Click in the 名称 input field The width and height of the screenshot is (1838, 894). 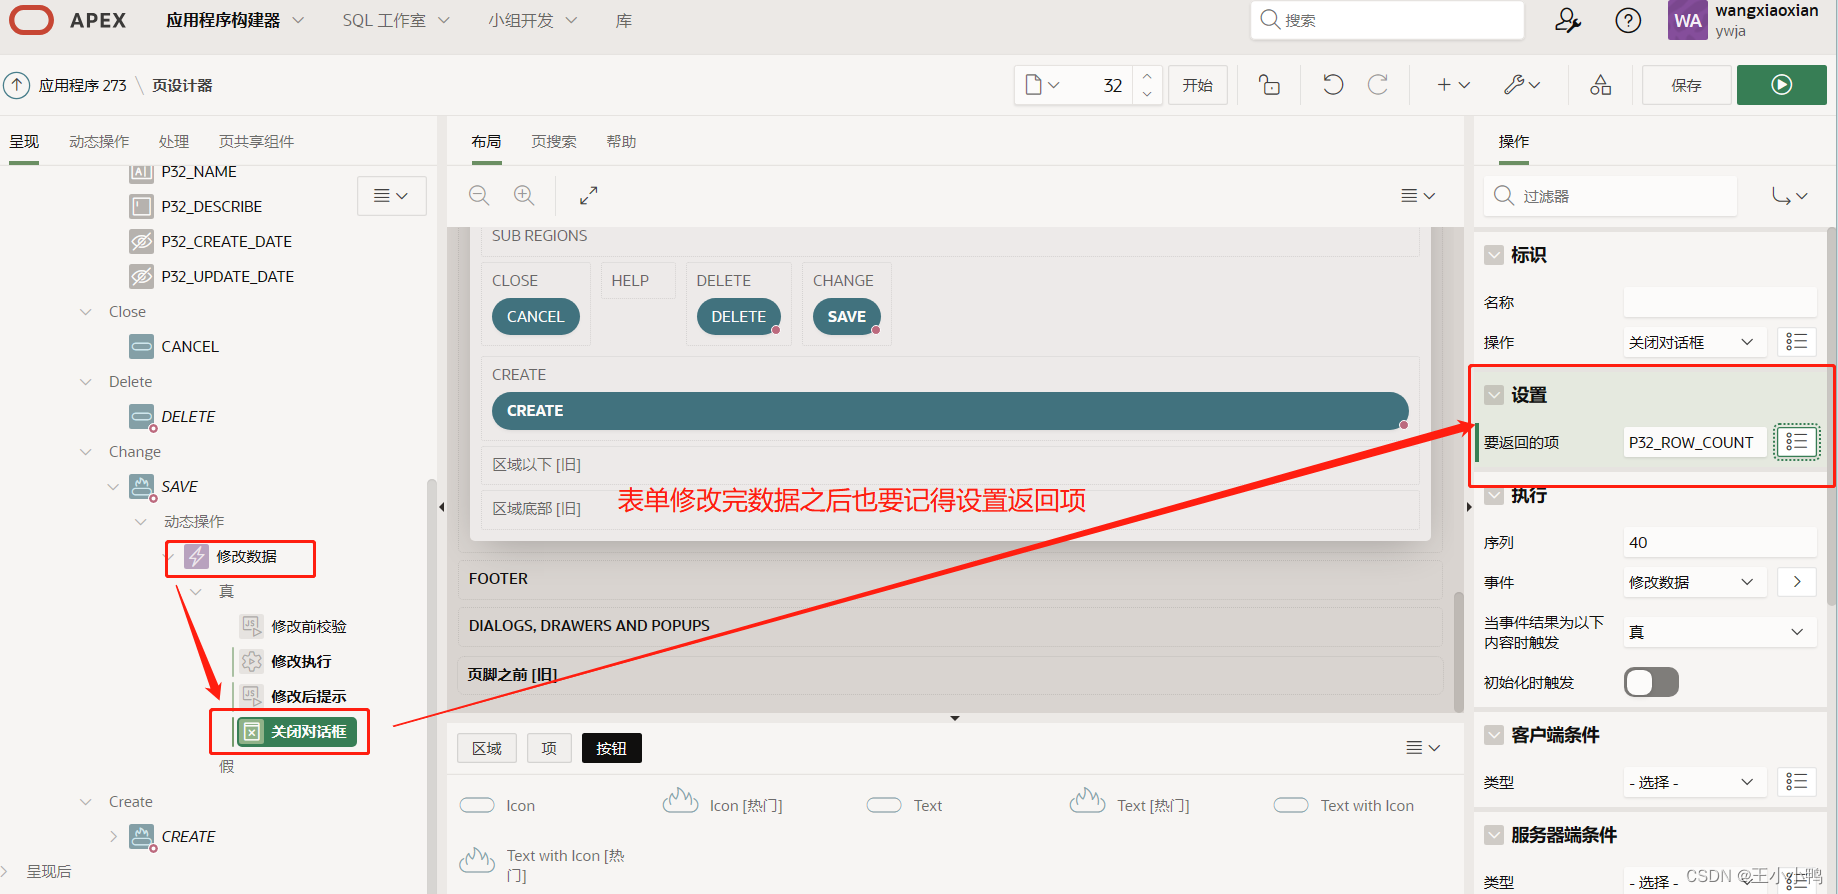(x=1720, y=302)
